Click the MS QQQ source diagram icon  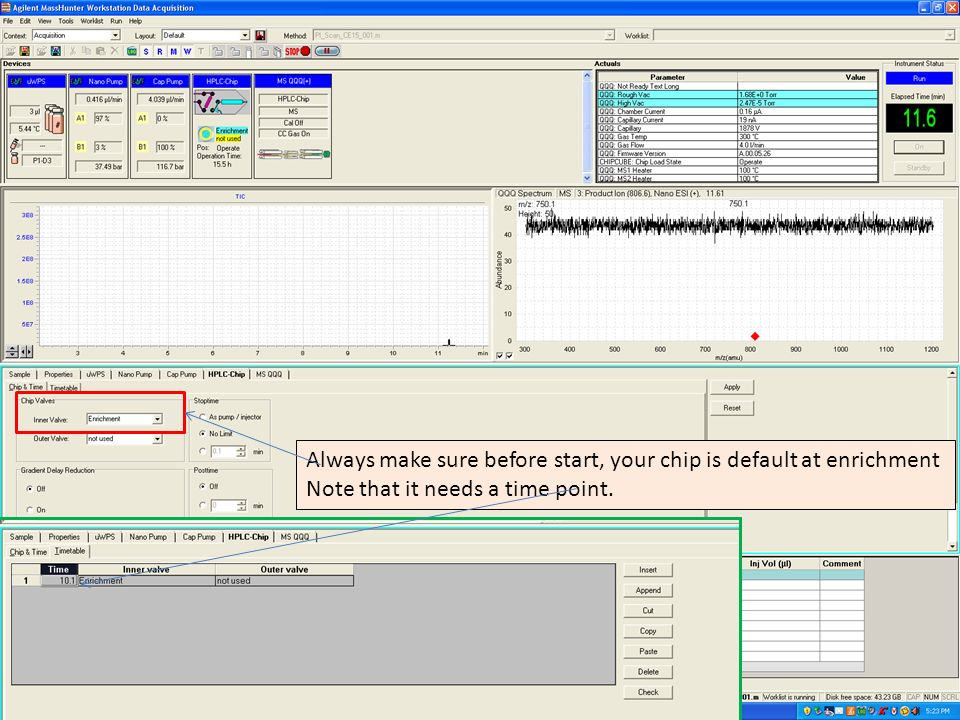294,154
